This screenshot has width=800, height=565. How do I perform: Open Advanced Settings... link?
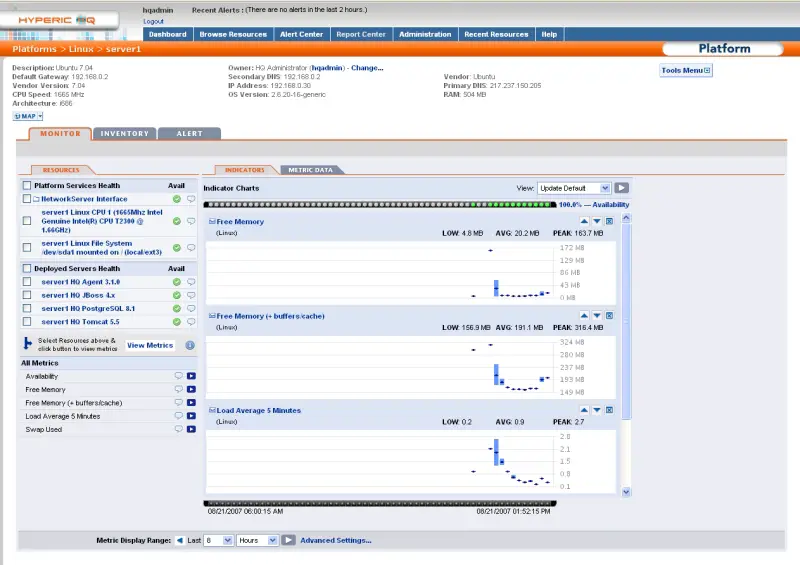point(336,540)
